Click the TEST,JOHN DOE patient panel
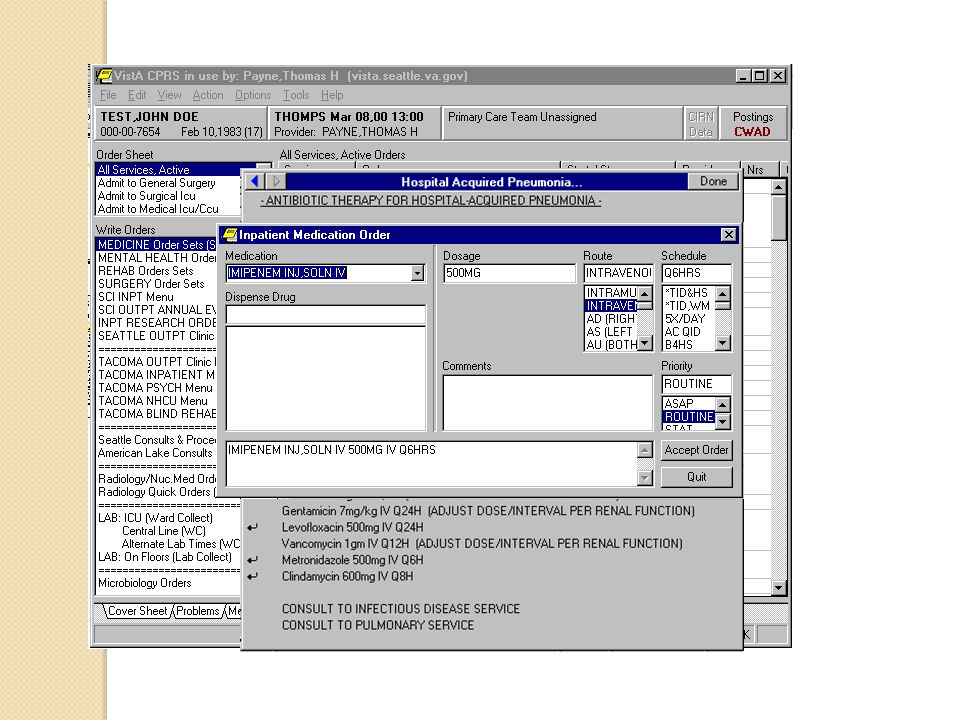 pos(180,124)
